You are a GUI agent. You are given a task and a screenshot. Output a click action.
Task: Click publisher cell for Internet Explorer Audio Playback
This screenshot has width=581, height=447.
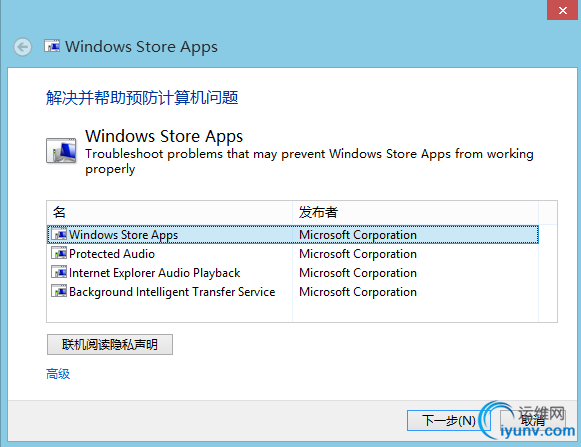(358, 273)
